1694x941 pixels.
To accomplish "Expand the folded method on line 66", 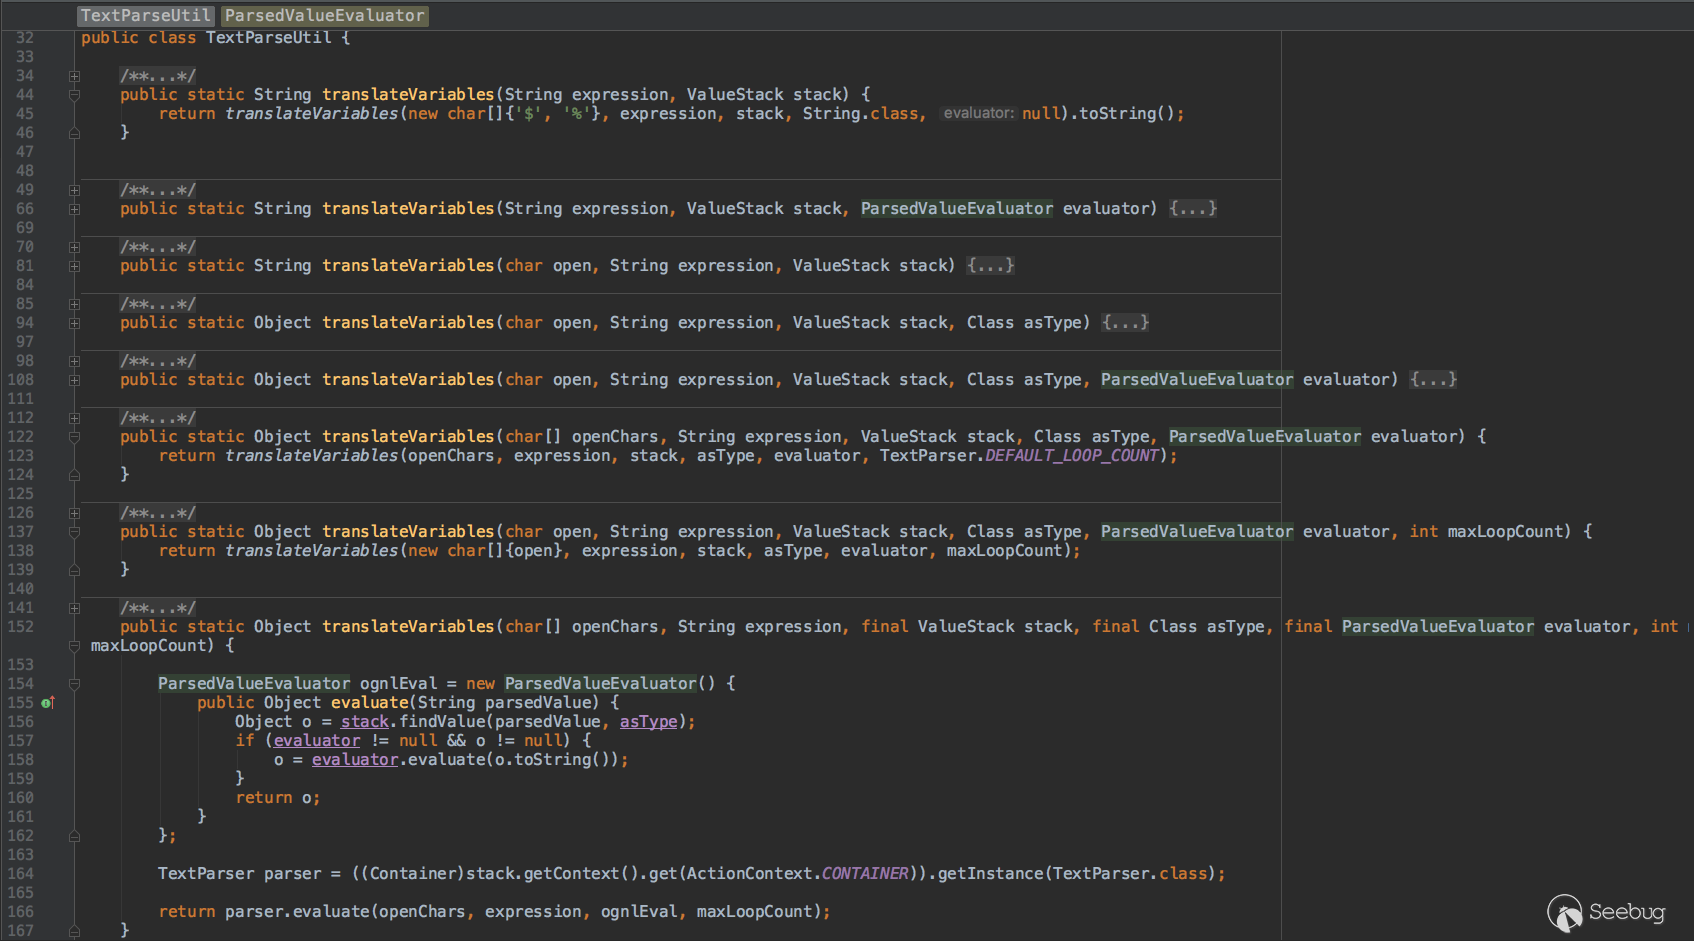I will (x=74, y=209).
